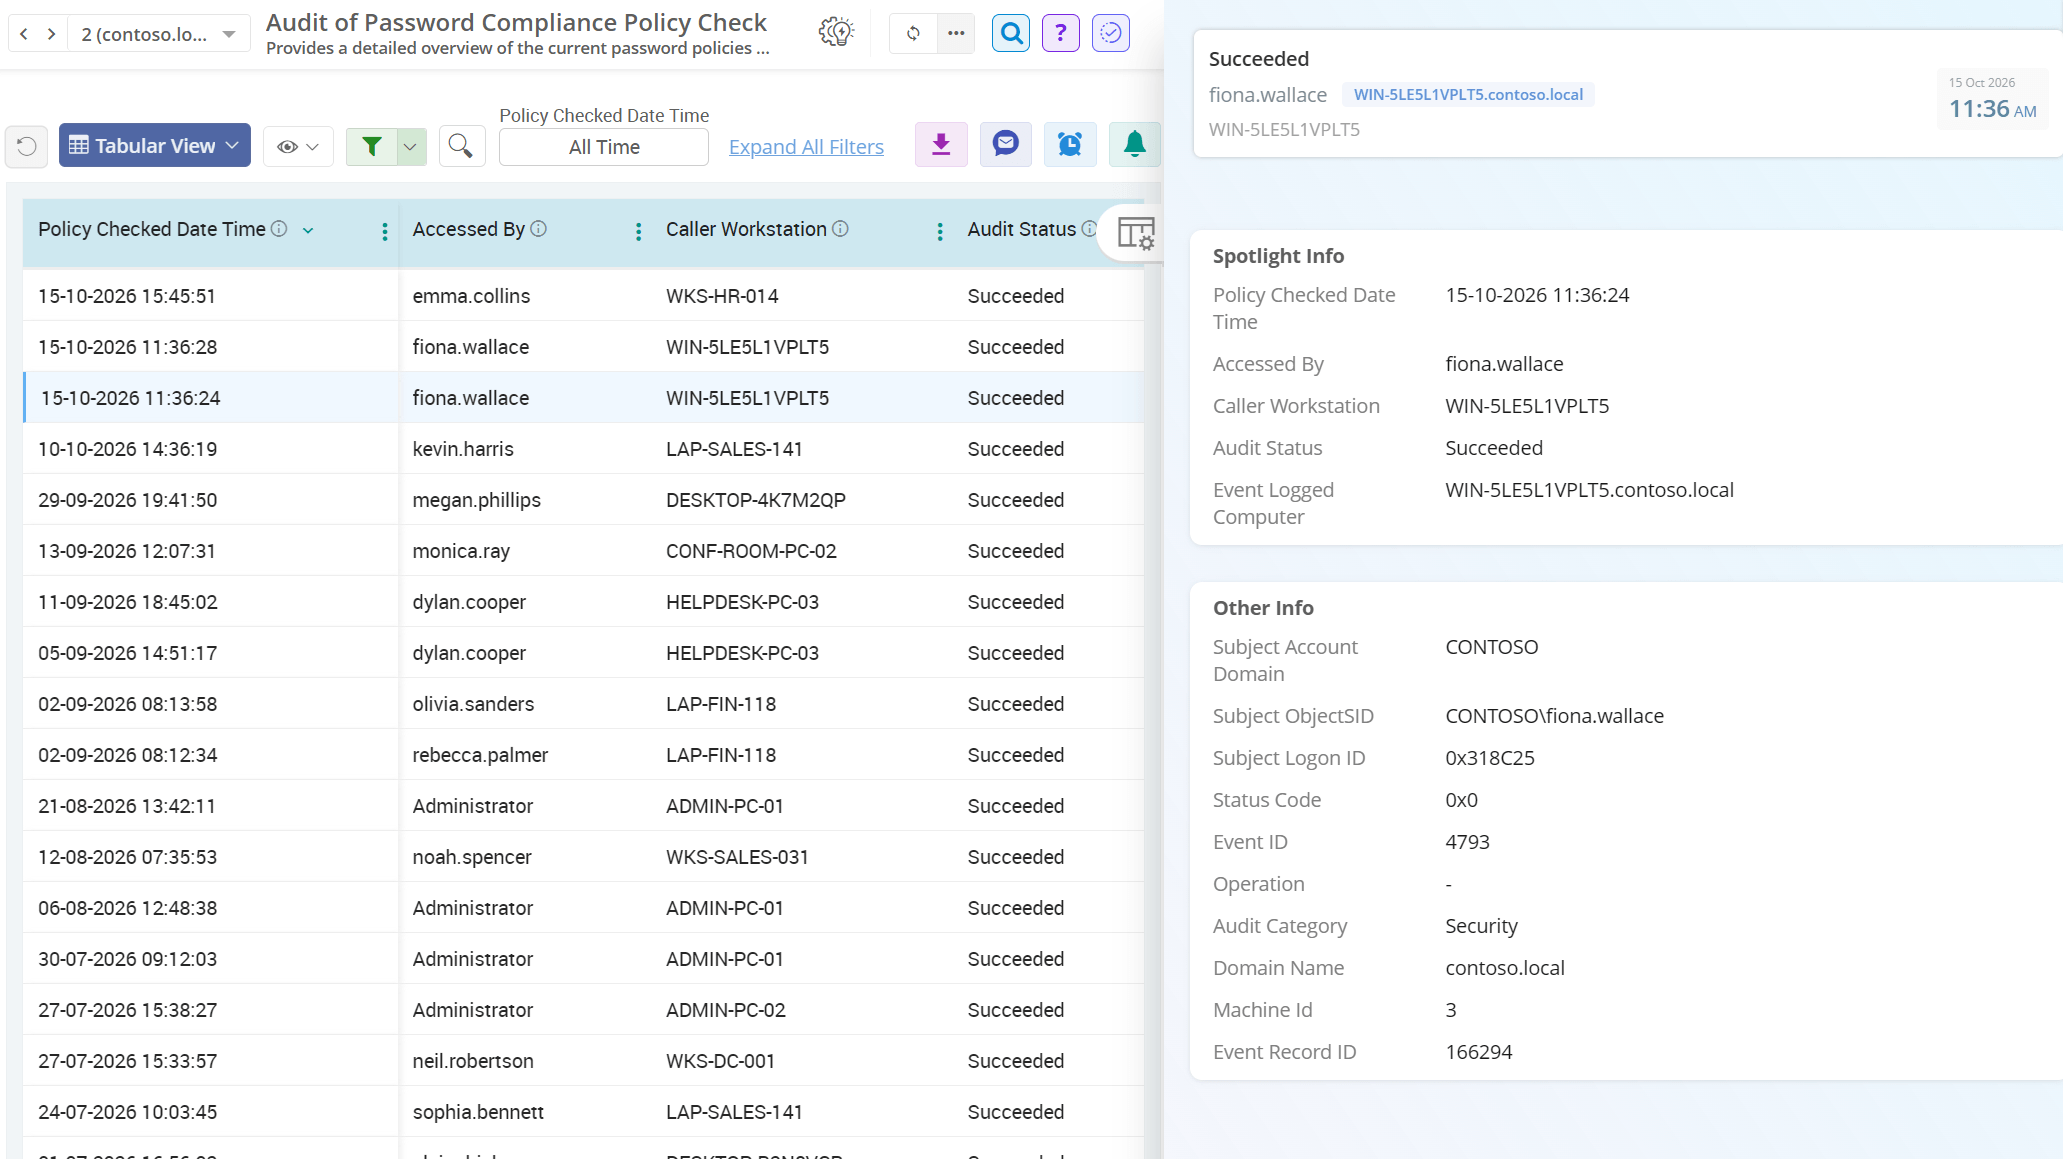2063x1159 pixels.
Task: Open the All Time date range picker
Action: click(x=604, y=147)
